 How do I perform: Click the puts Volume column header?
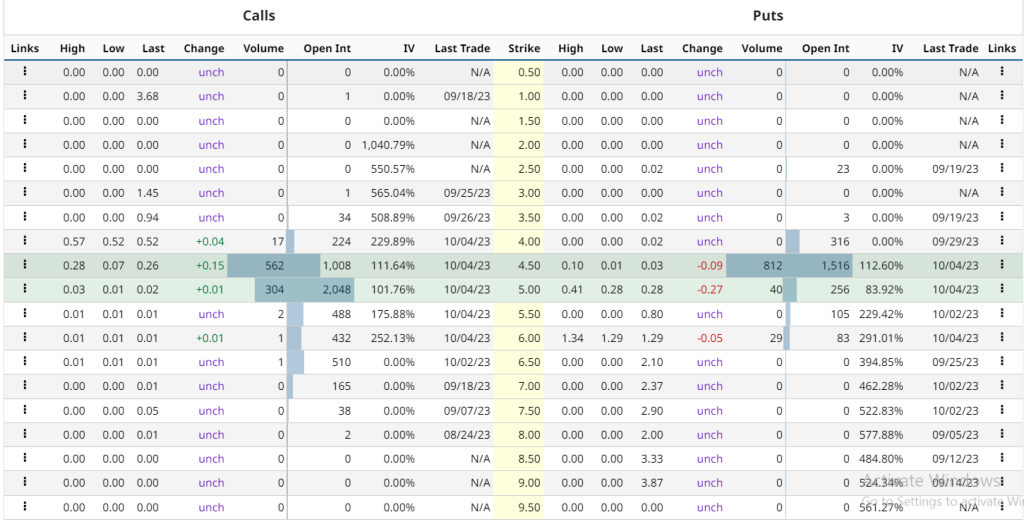(x=761, y=48)
